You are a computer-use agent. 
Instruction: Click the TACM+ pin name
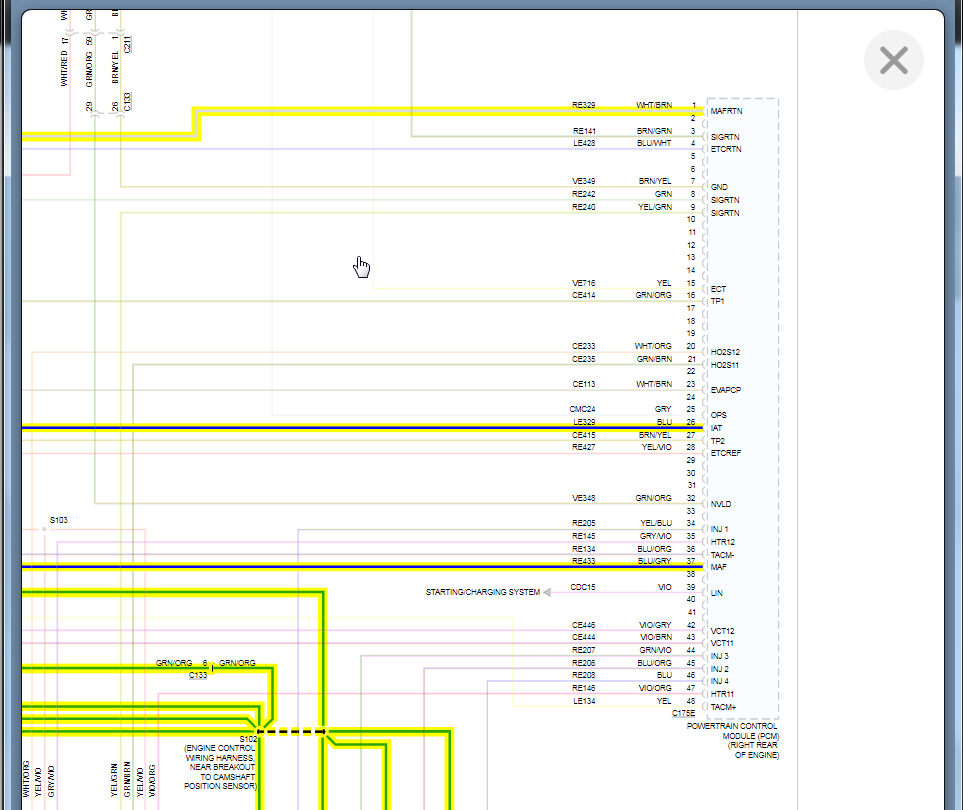coord(723,707)
